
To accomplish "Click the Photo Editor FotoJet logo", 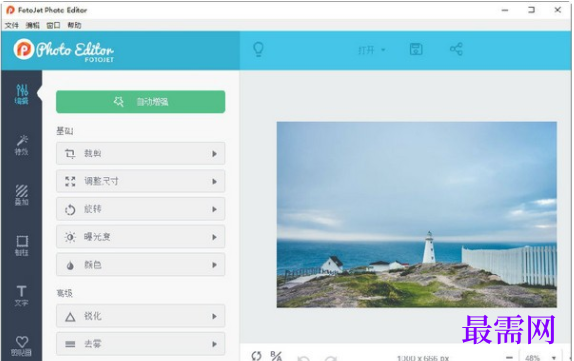I will tap(64, 50).
